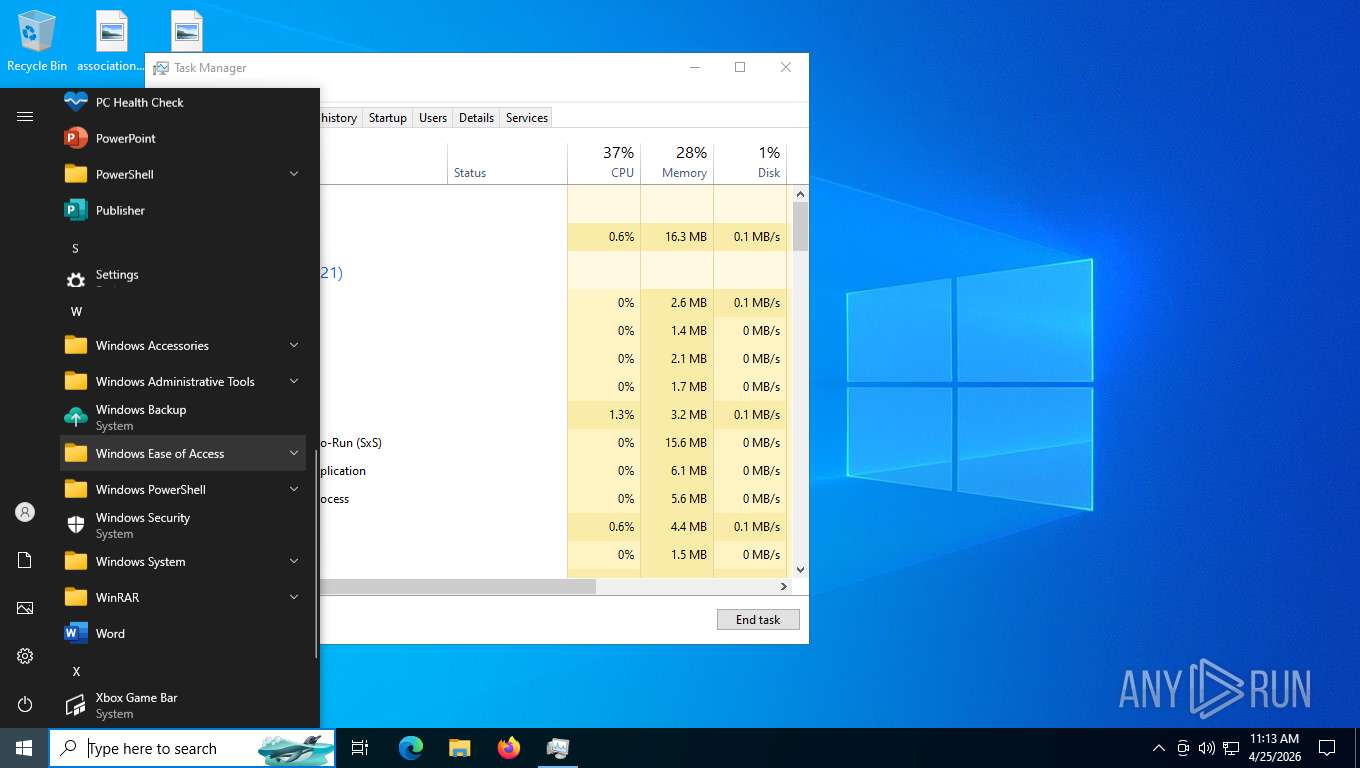1360x768 pixels.
Task: Expand Windows System chevron
Action: [x=294, y=561]
